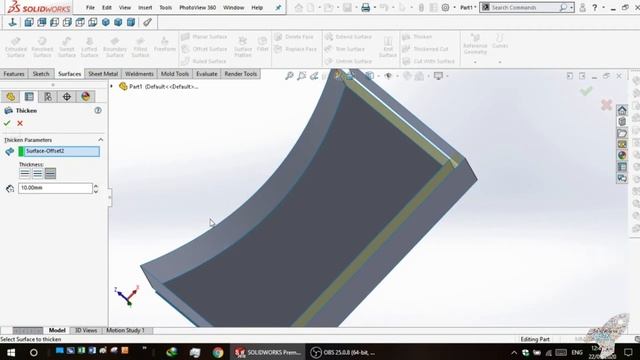Click the 10.00mm thickness value field
This screenshot has width=640, height=360.
56,188
